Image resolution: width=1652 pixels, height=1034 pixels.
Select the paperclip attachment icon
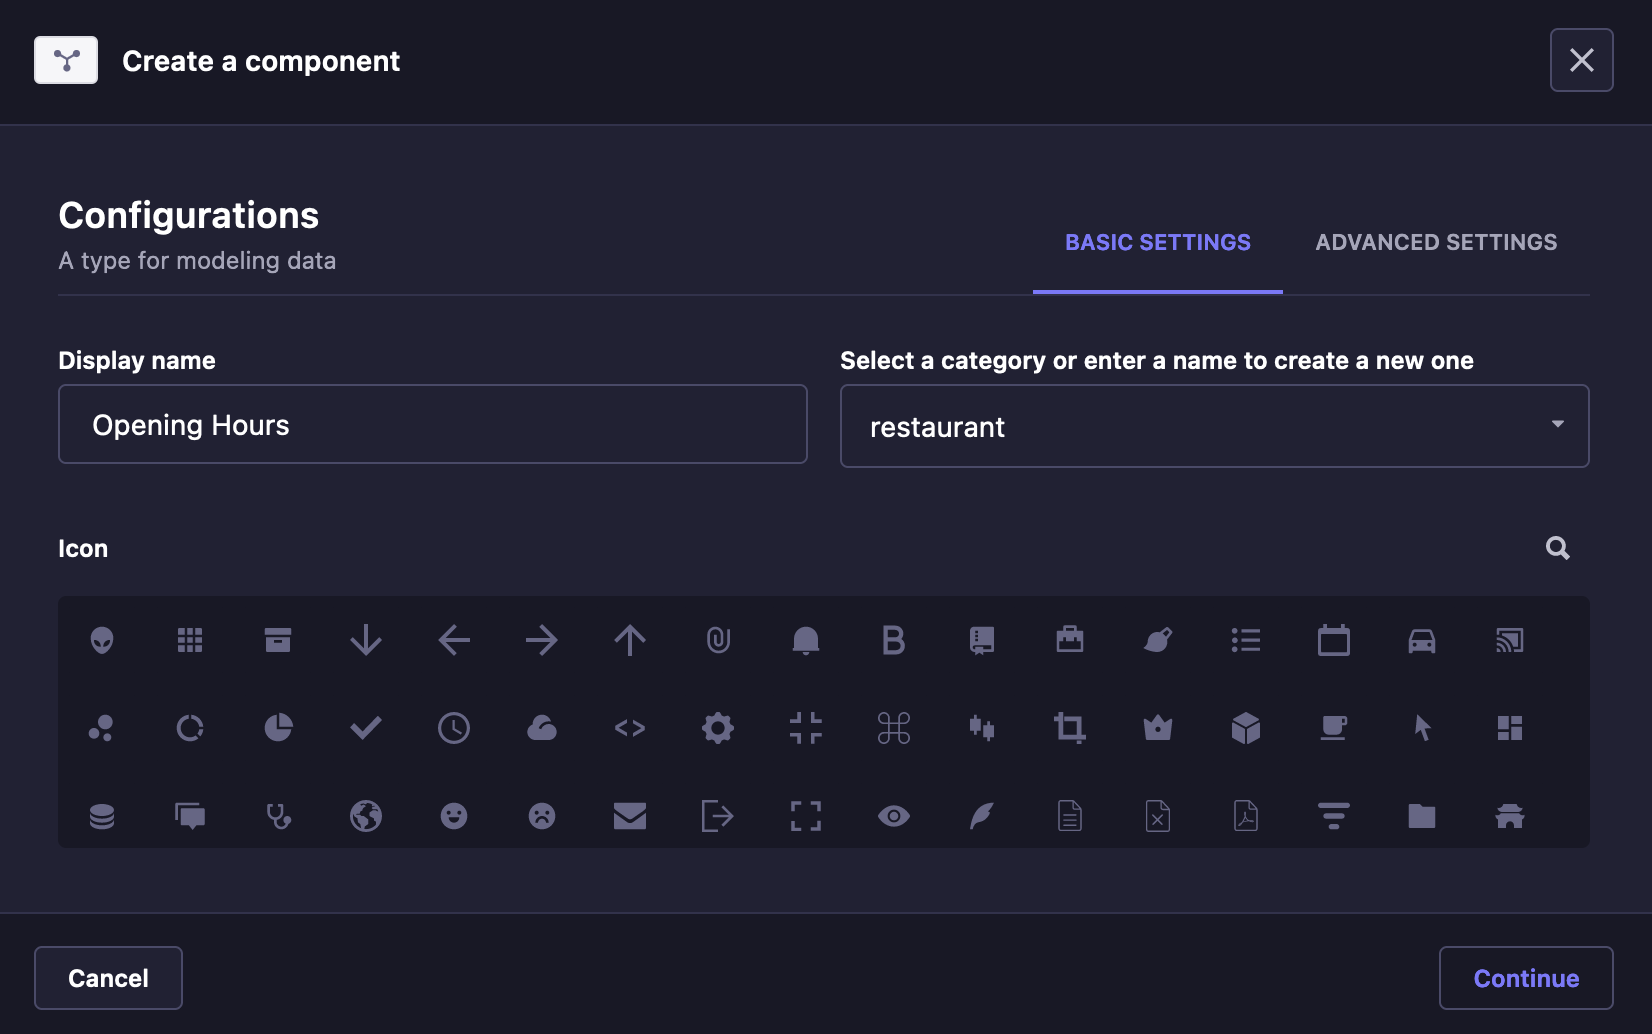718,640
